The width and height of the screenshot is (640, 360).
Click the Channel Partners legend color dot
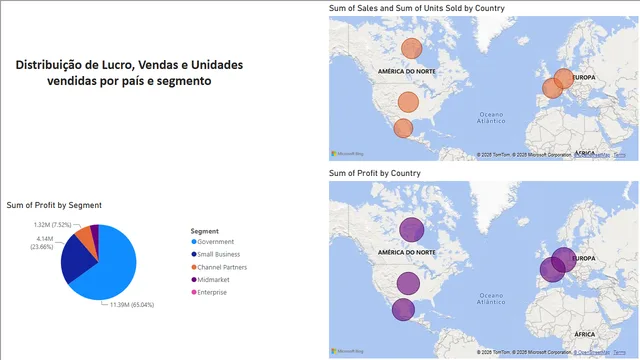click(194, 267)
